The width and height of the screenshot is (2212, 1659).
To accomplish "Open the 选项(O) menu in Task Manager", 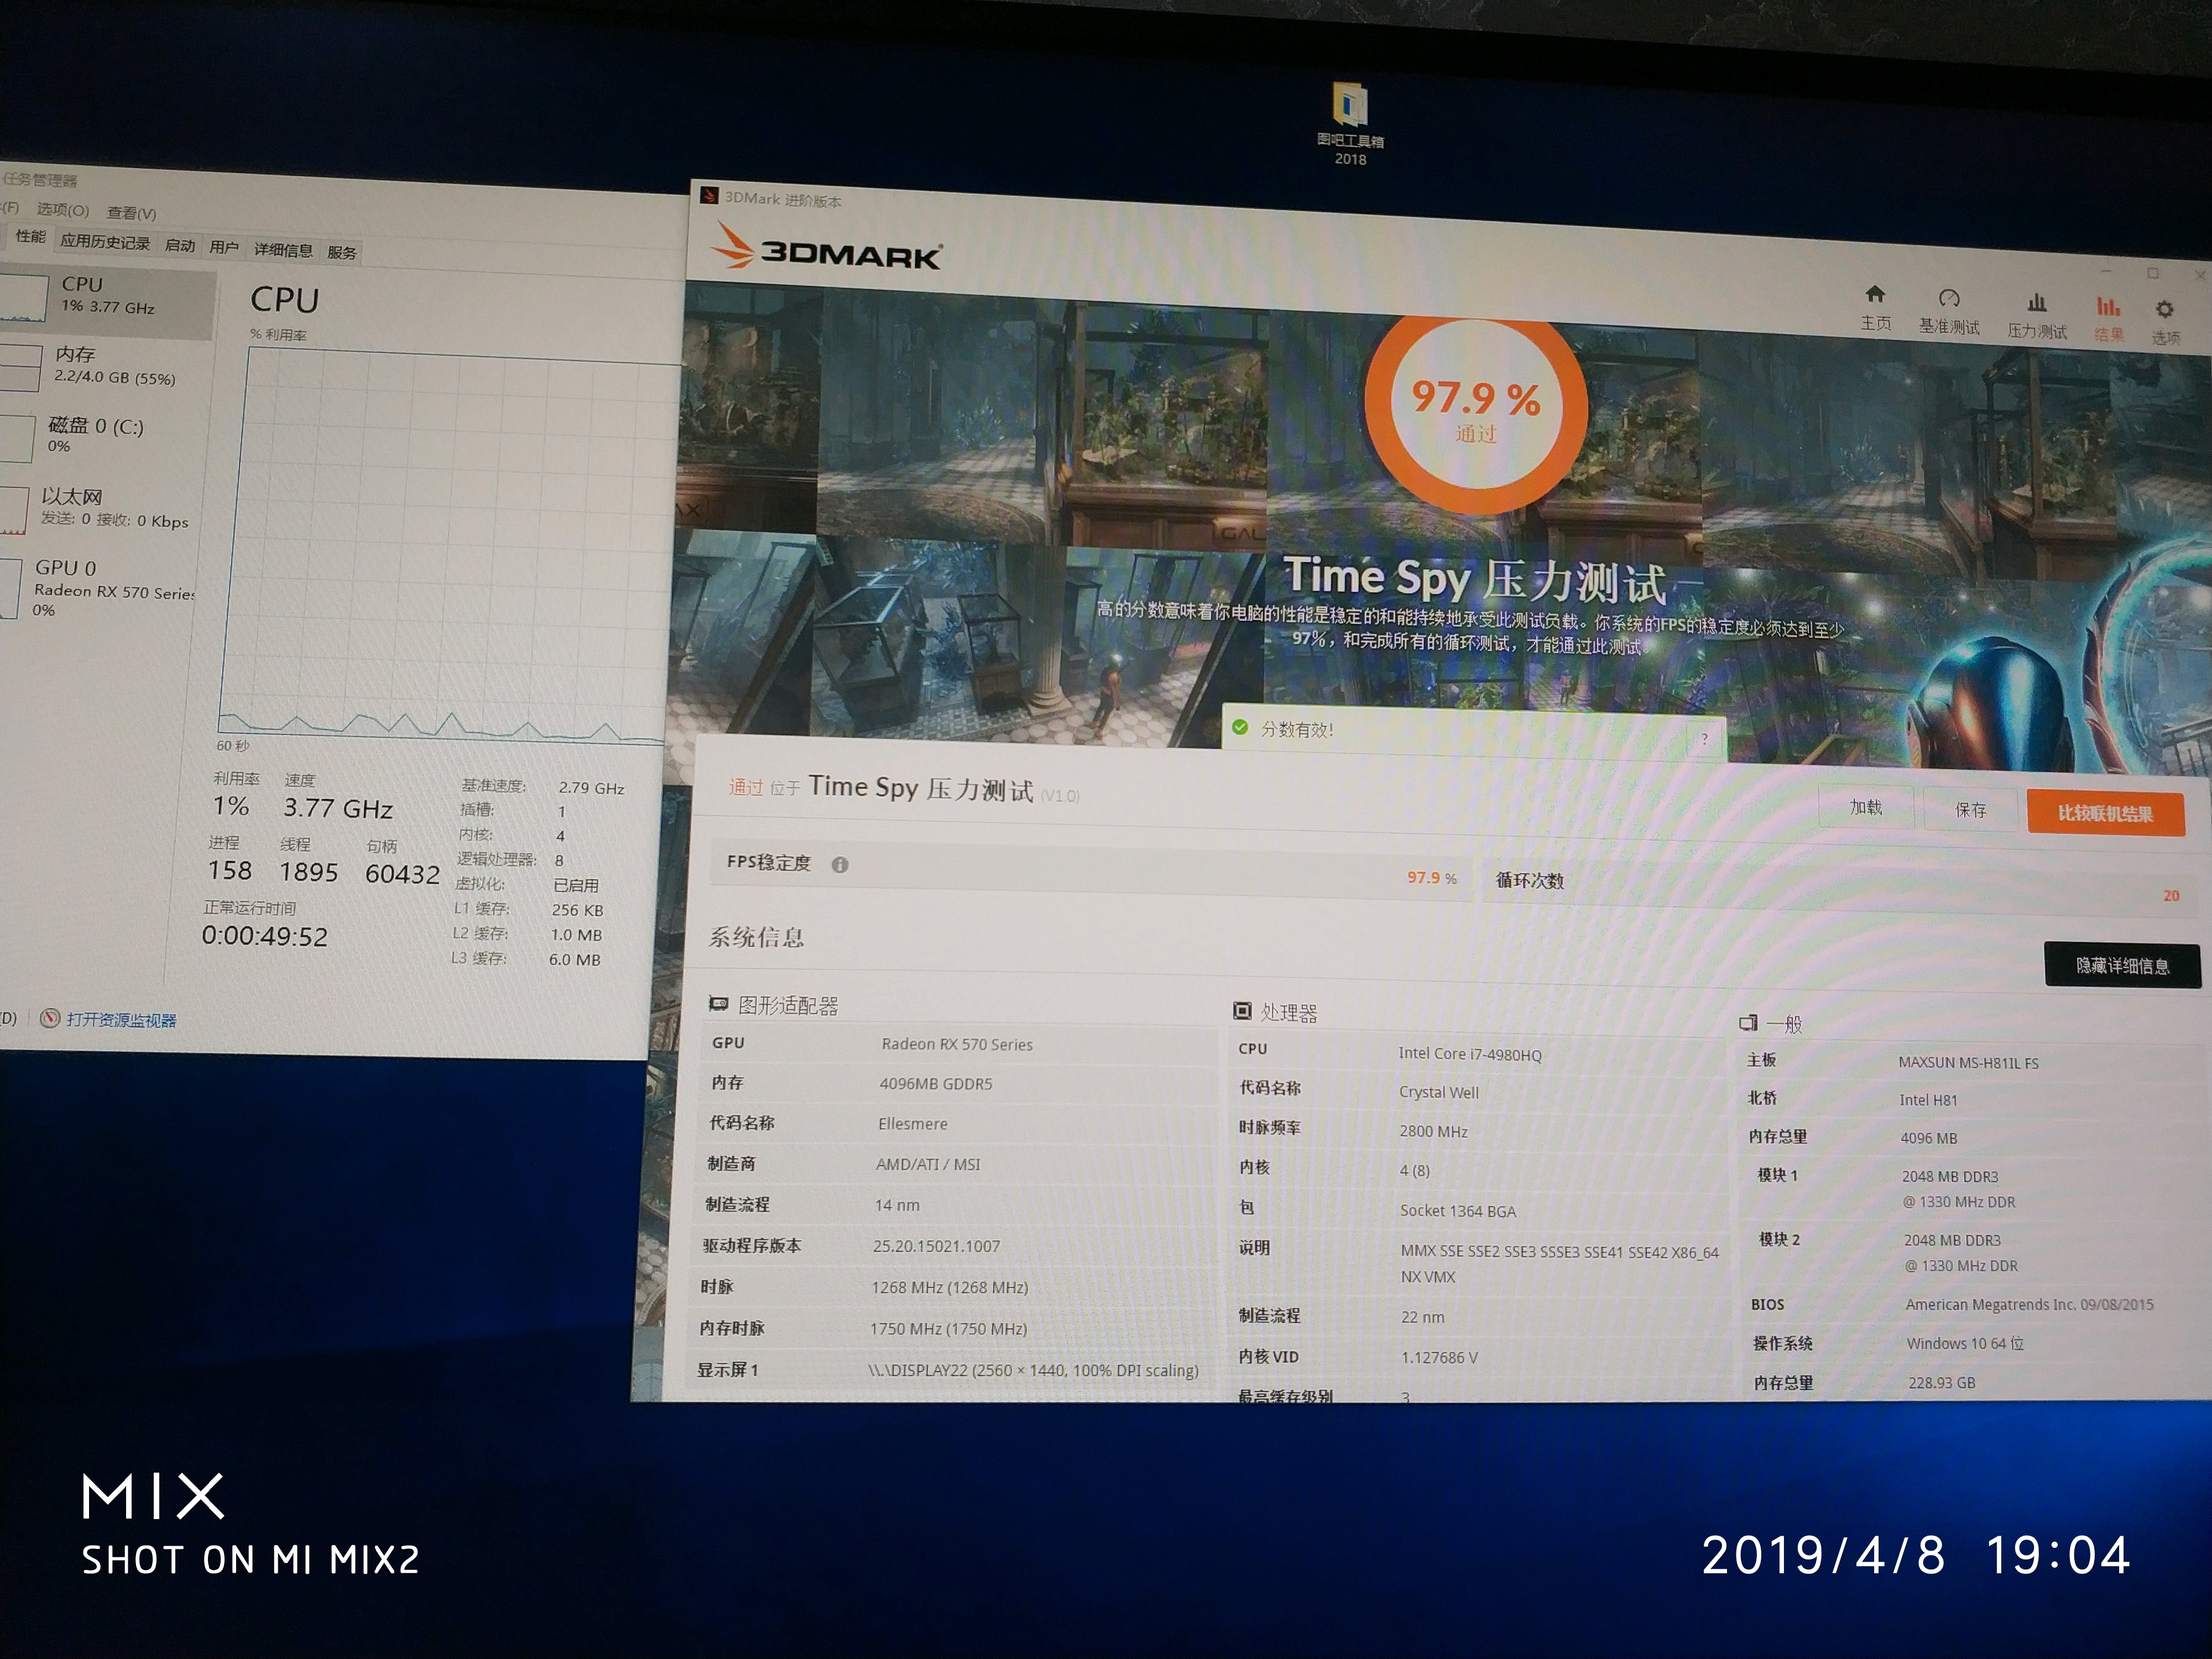I will [x=63, y=210].
